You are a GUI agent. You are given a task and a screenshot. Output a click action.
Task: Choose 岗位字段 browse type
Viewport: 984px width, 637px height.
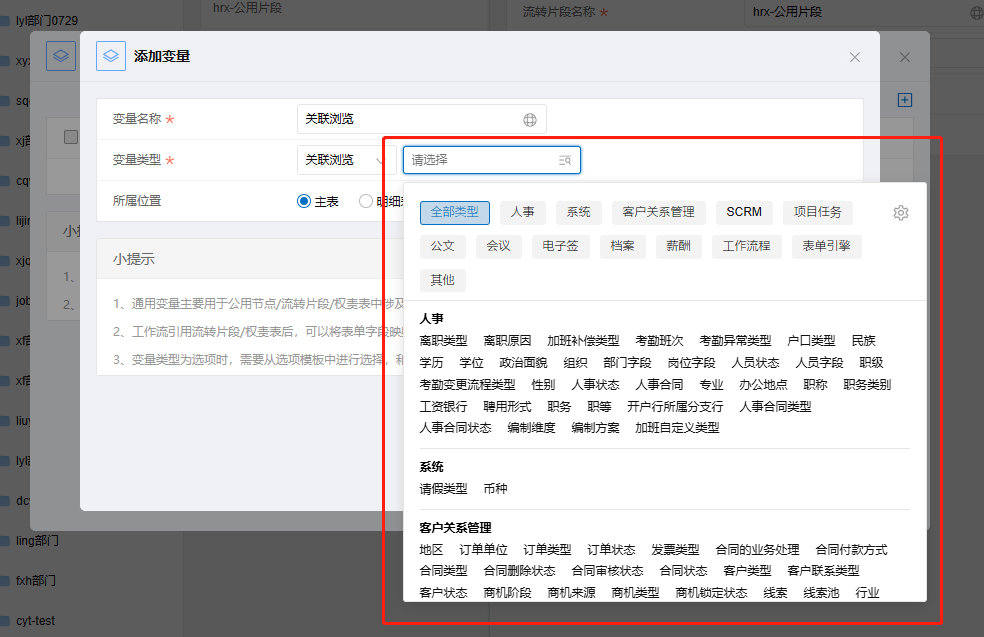[x=691, y=363]
